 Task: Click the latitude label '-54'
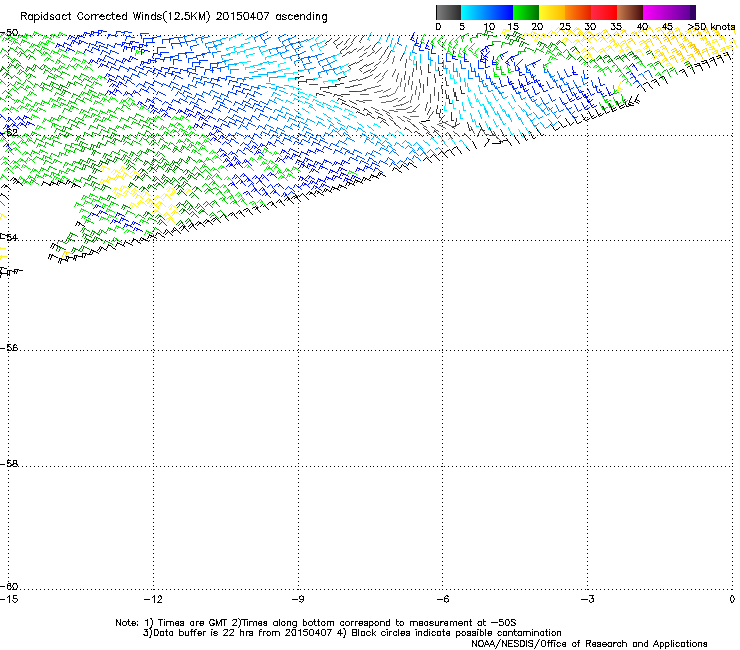tap(9, 237)
